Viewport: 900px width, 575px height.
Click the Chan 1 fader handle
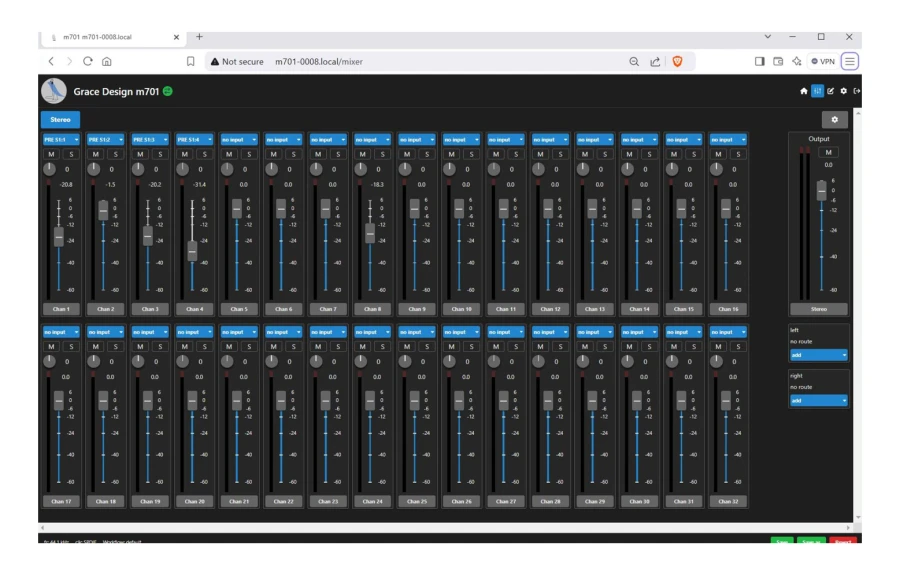pos(59,236)
